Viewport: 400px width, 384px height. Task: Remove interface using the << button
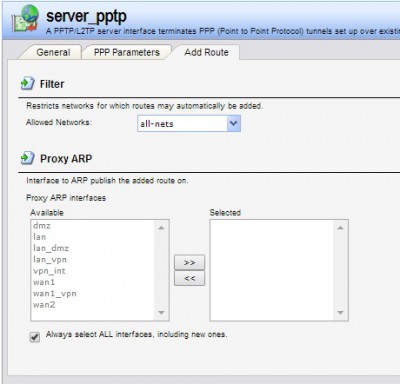189,278
